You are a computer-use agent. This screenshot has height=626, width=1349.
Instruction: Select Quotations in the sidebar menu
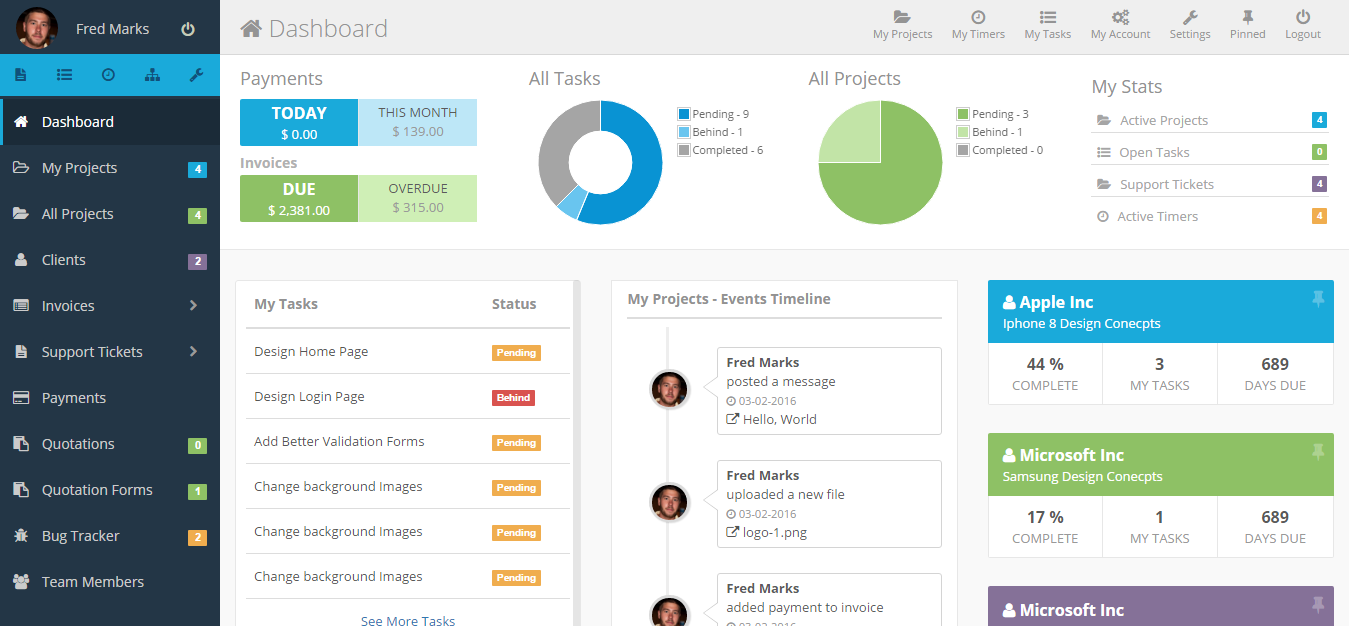(110, 444)
